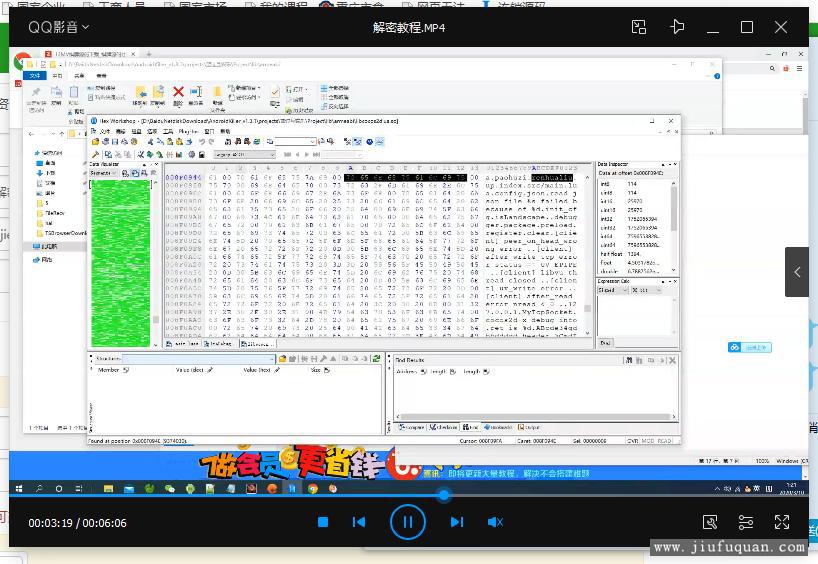The height and width of the screenshot is (564, 818).
Task: Click the Find Results panel title
Action: click(x=410, y=360)
